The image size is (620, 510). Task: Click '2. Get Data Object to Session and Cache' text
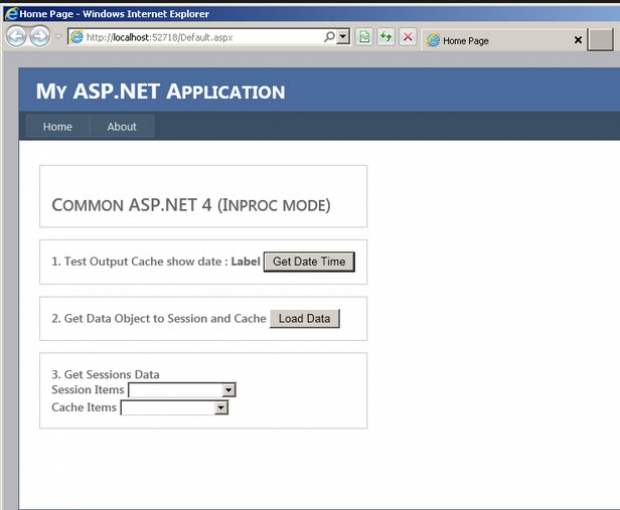click(x=159, y=318)
